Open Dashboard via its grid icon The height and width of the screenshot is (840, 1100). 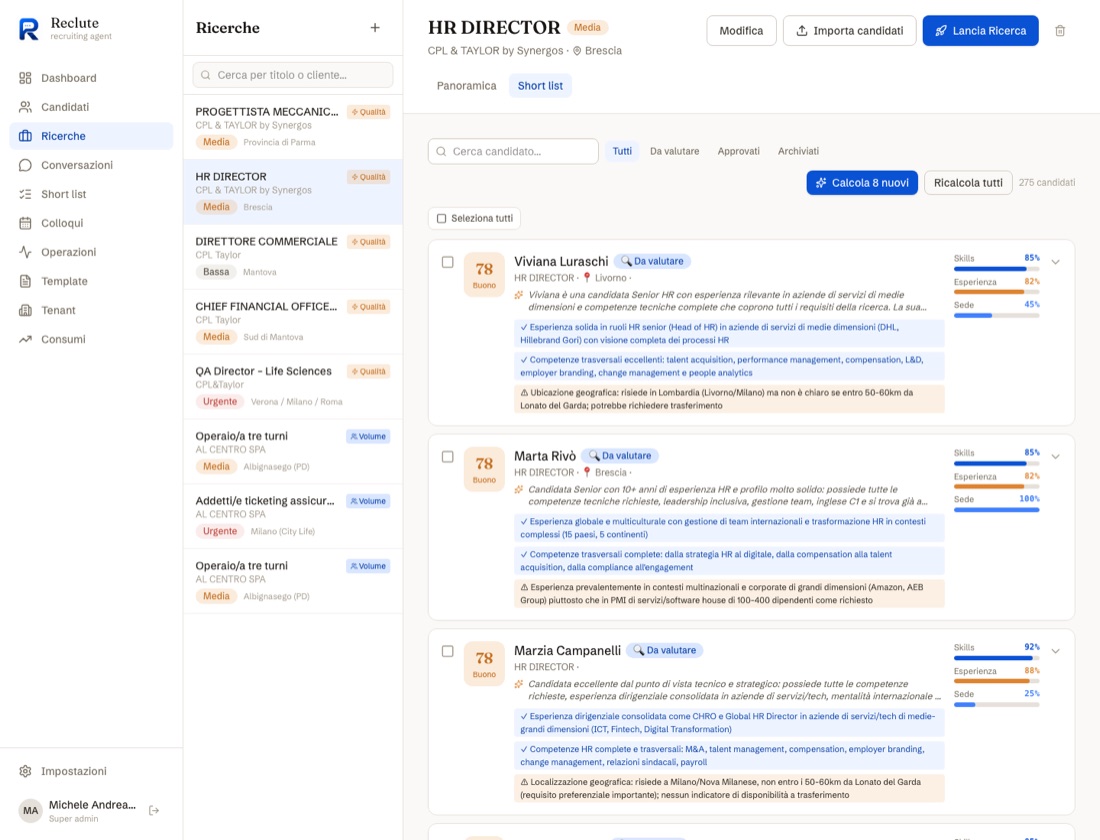(25, 78)
